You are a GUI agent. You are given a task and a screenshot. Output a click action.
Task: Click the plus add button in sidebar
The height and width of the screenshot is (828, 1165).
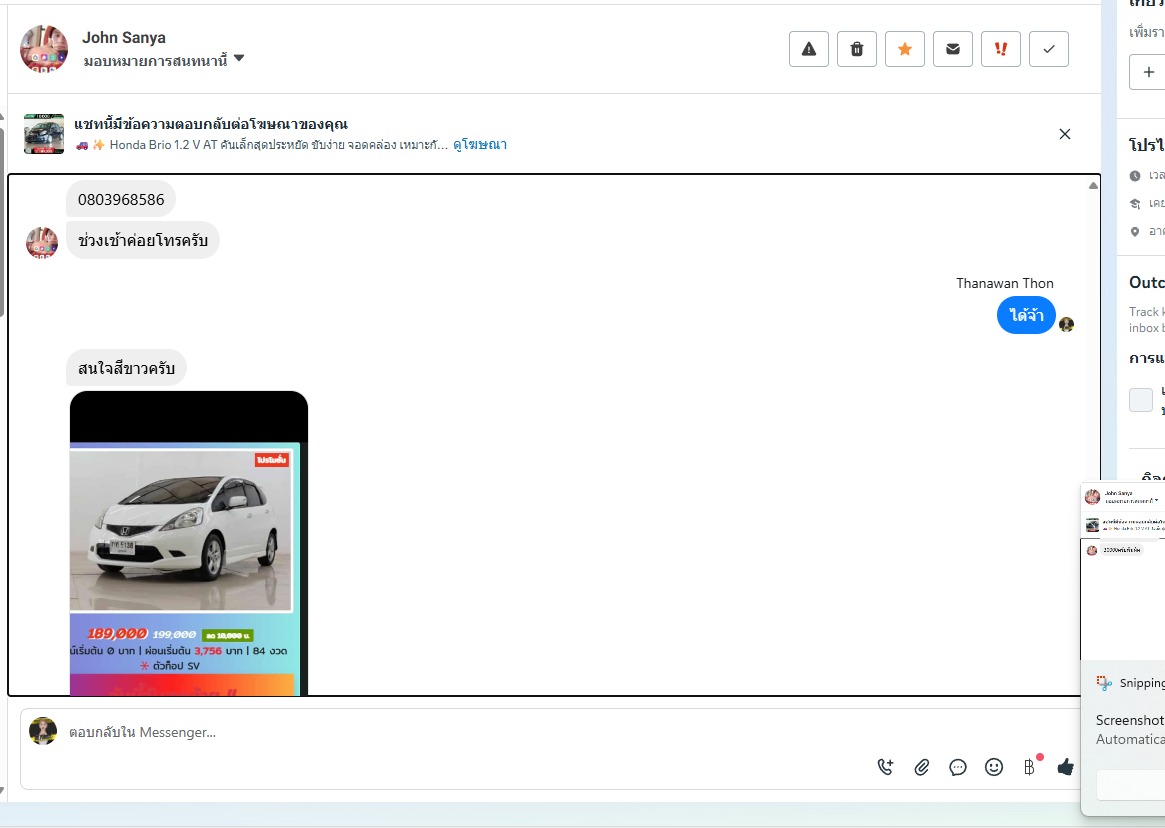point(1148,72)
